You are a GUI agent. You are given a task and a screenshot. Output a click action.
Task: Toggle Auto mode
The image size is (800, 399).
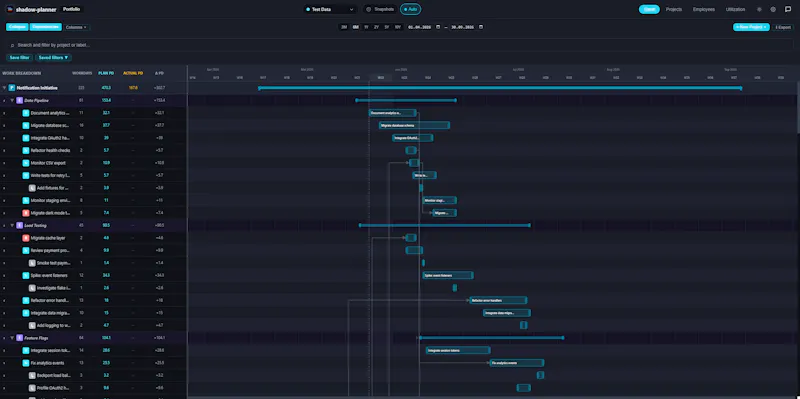[411, 9]
